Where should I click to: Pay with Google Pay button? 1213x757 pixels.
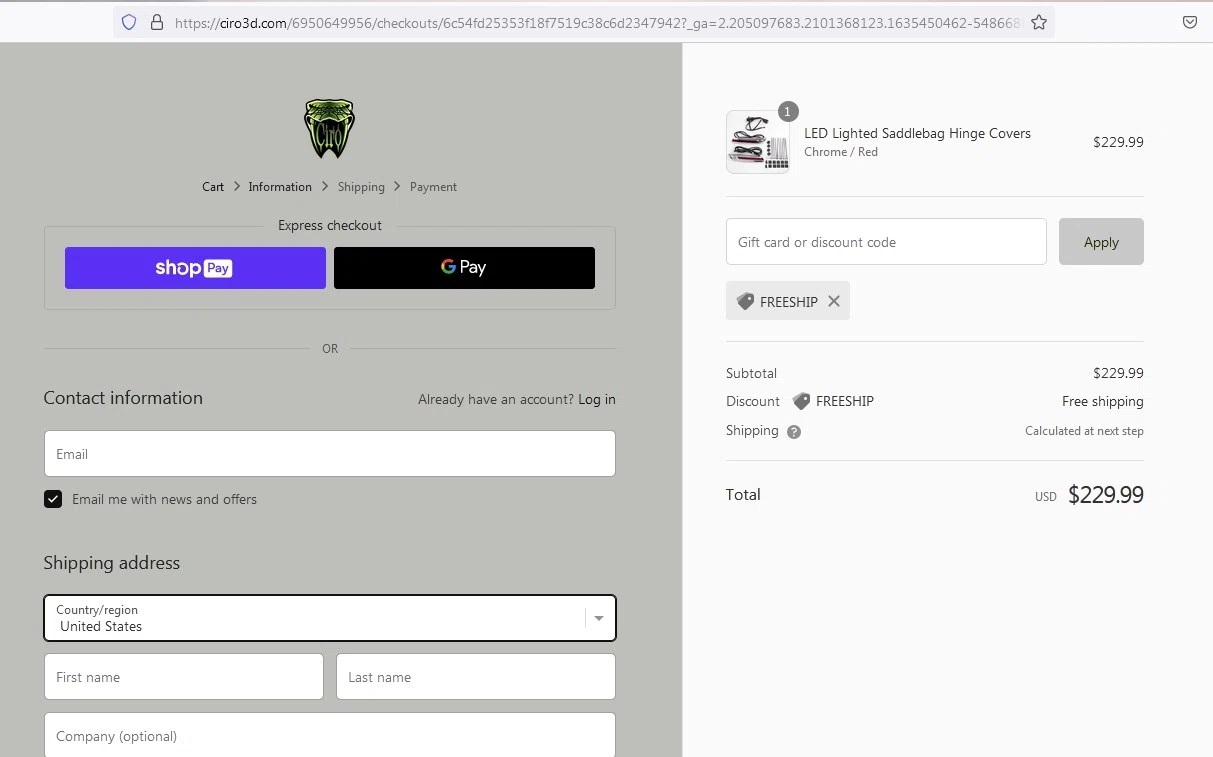point(464,268)
